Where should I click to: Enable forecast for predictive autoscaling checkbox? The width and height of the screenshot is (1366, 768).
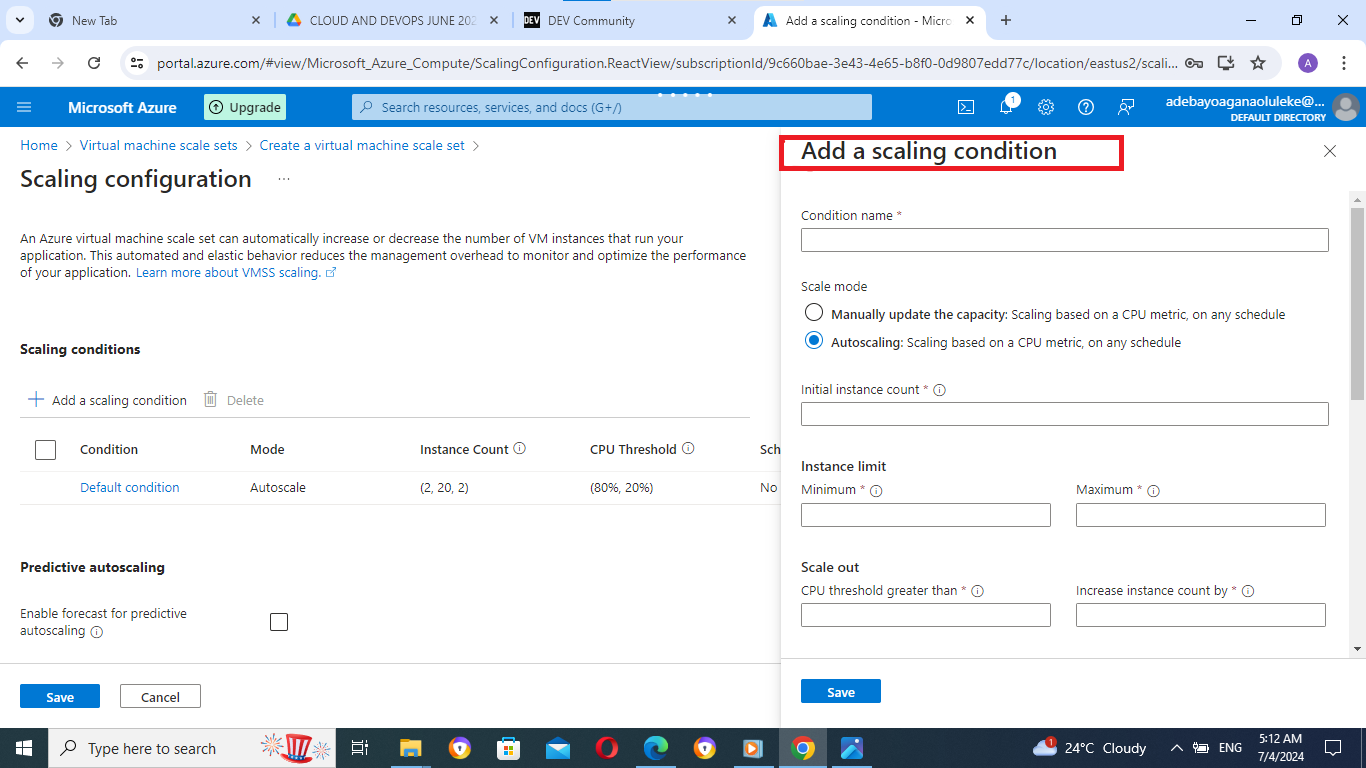279,622
